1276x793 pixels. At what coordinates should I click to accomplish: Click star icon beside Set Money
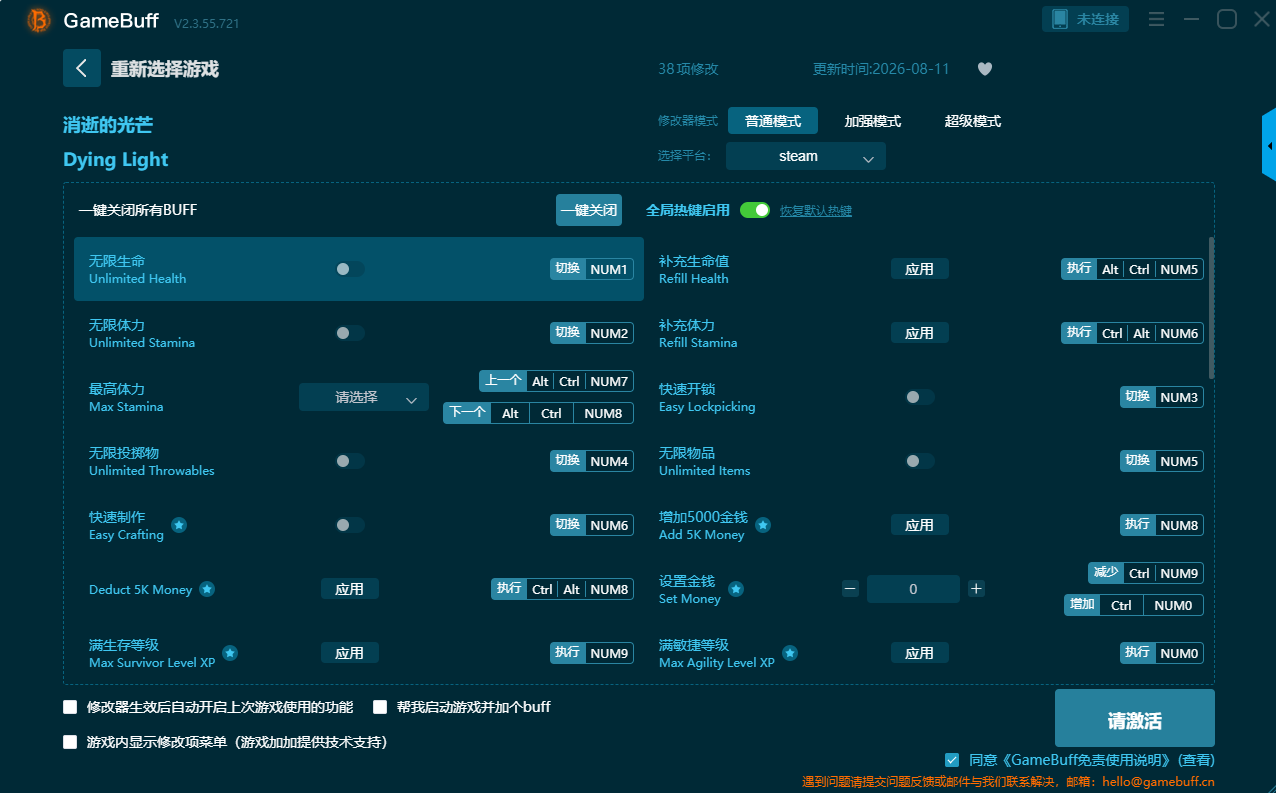click(736, 589)
